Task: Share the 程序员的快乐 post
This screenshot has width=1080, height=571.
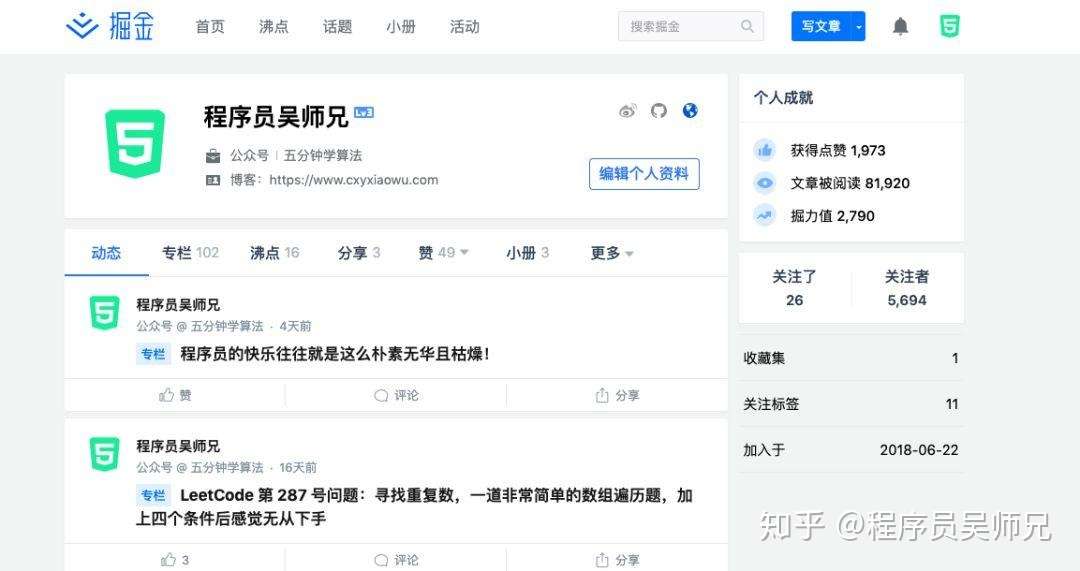Action: pyautogui.click(x=617, y=395)
